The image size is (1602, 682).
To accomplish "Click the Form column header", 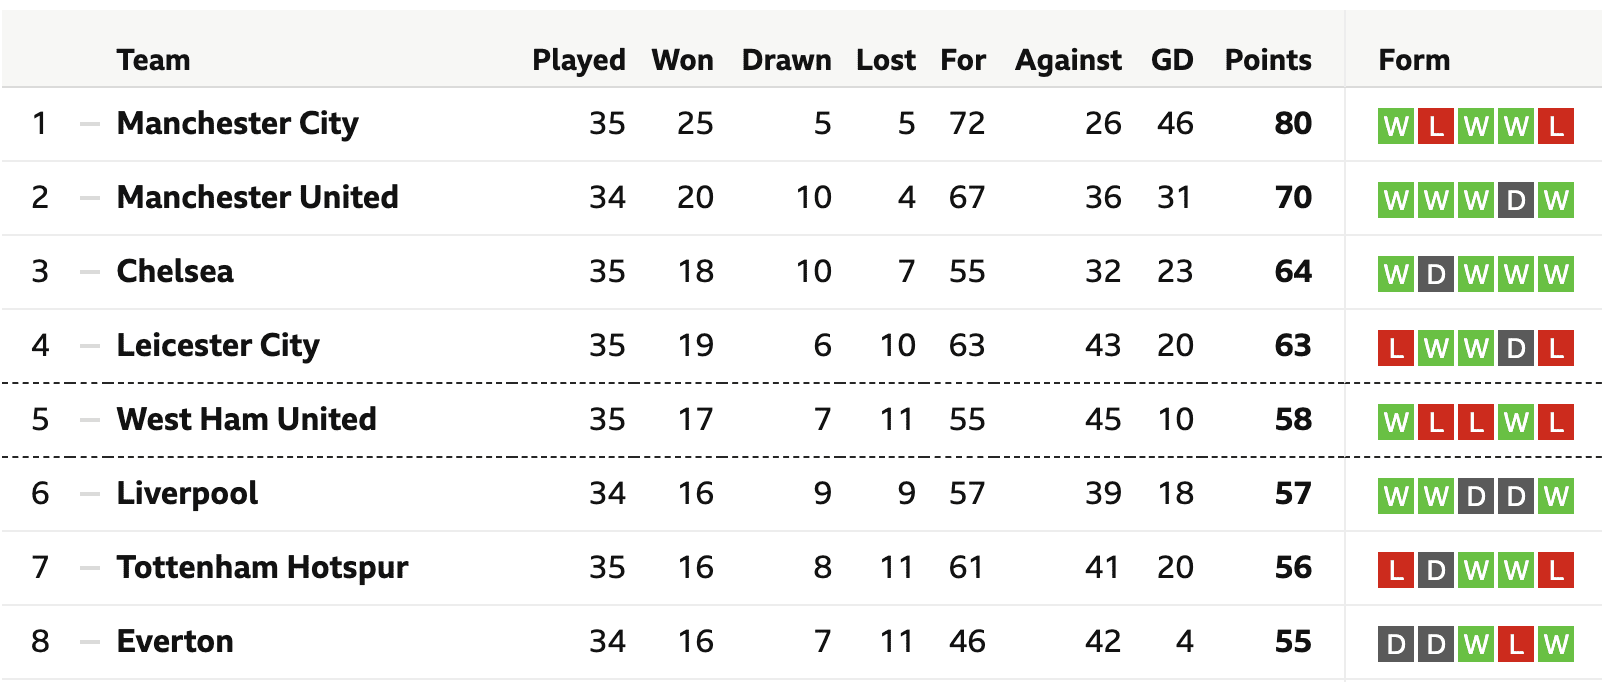I will pyautogui.click(x=1413, y=60).
